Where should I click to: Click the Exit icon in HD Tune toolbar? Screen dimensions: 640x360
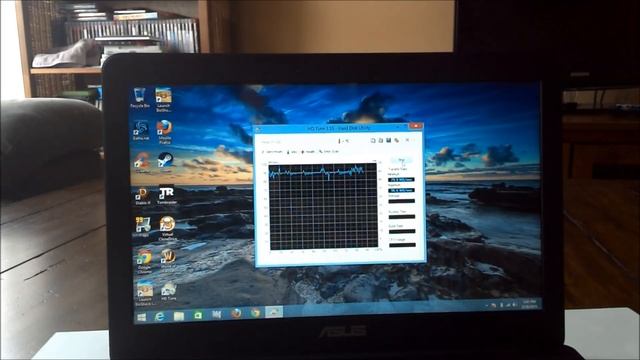point(407,140)
